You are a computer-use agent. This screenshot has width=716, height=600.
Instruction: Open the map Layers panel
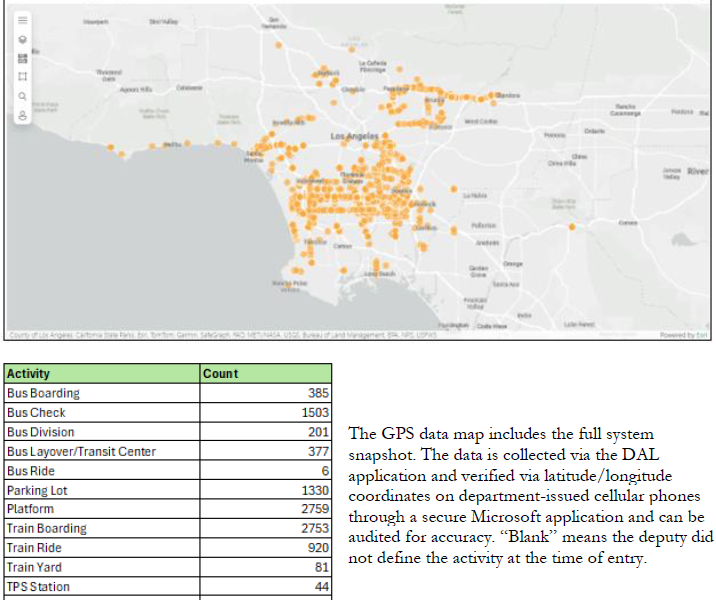click(x=22, y=39)
